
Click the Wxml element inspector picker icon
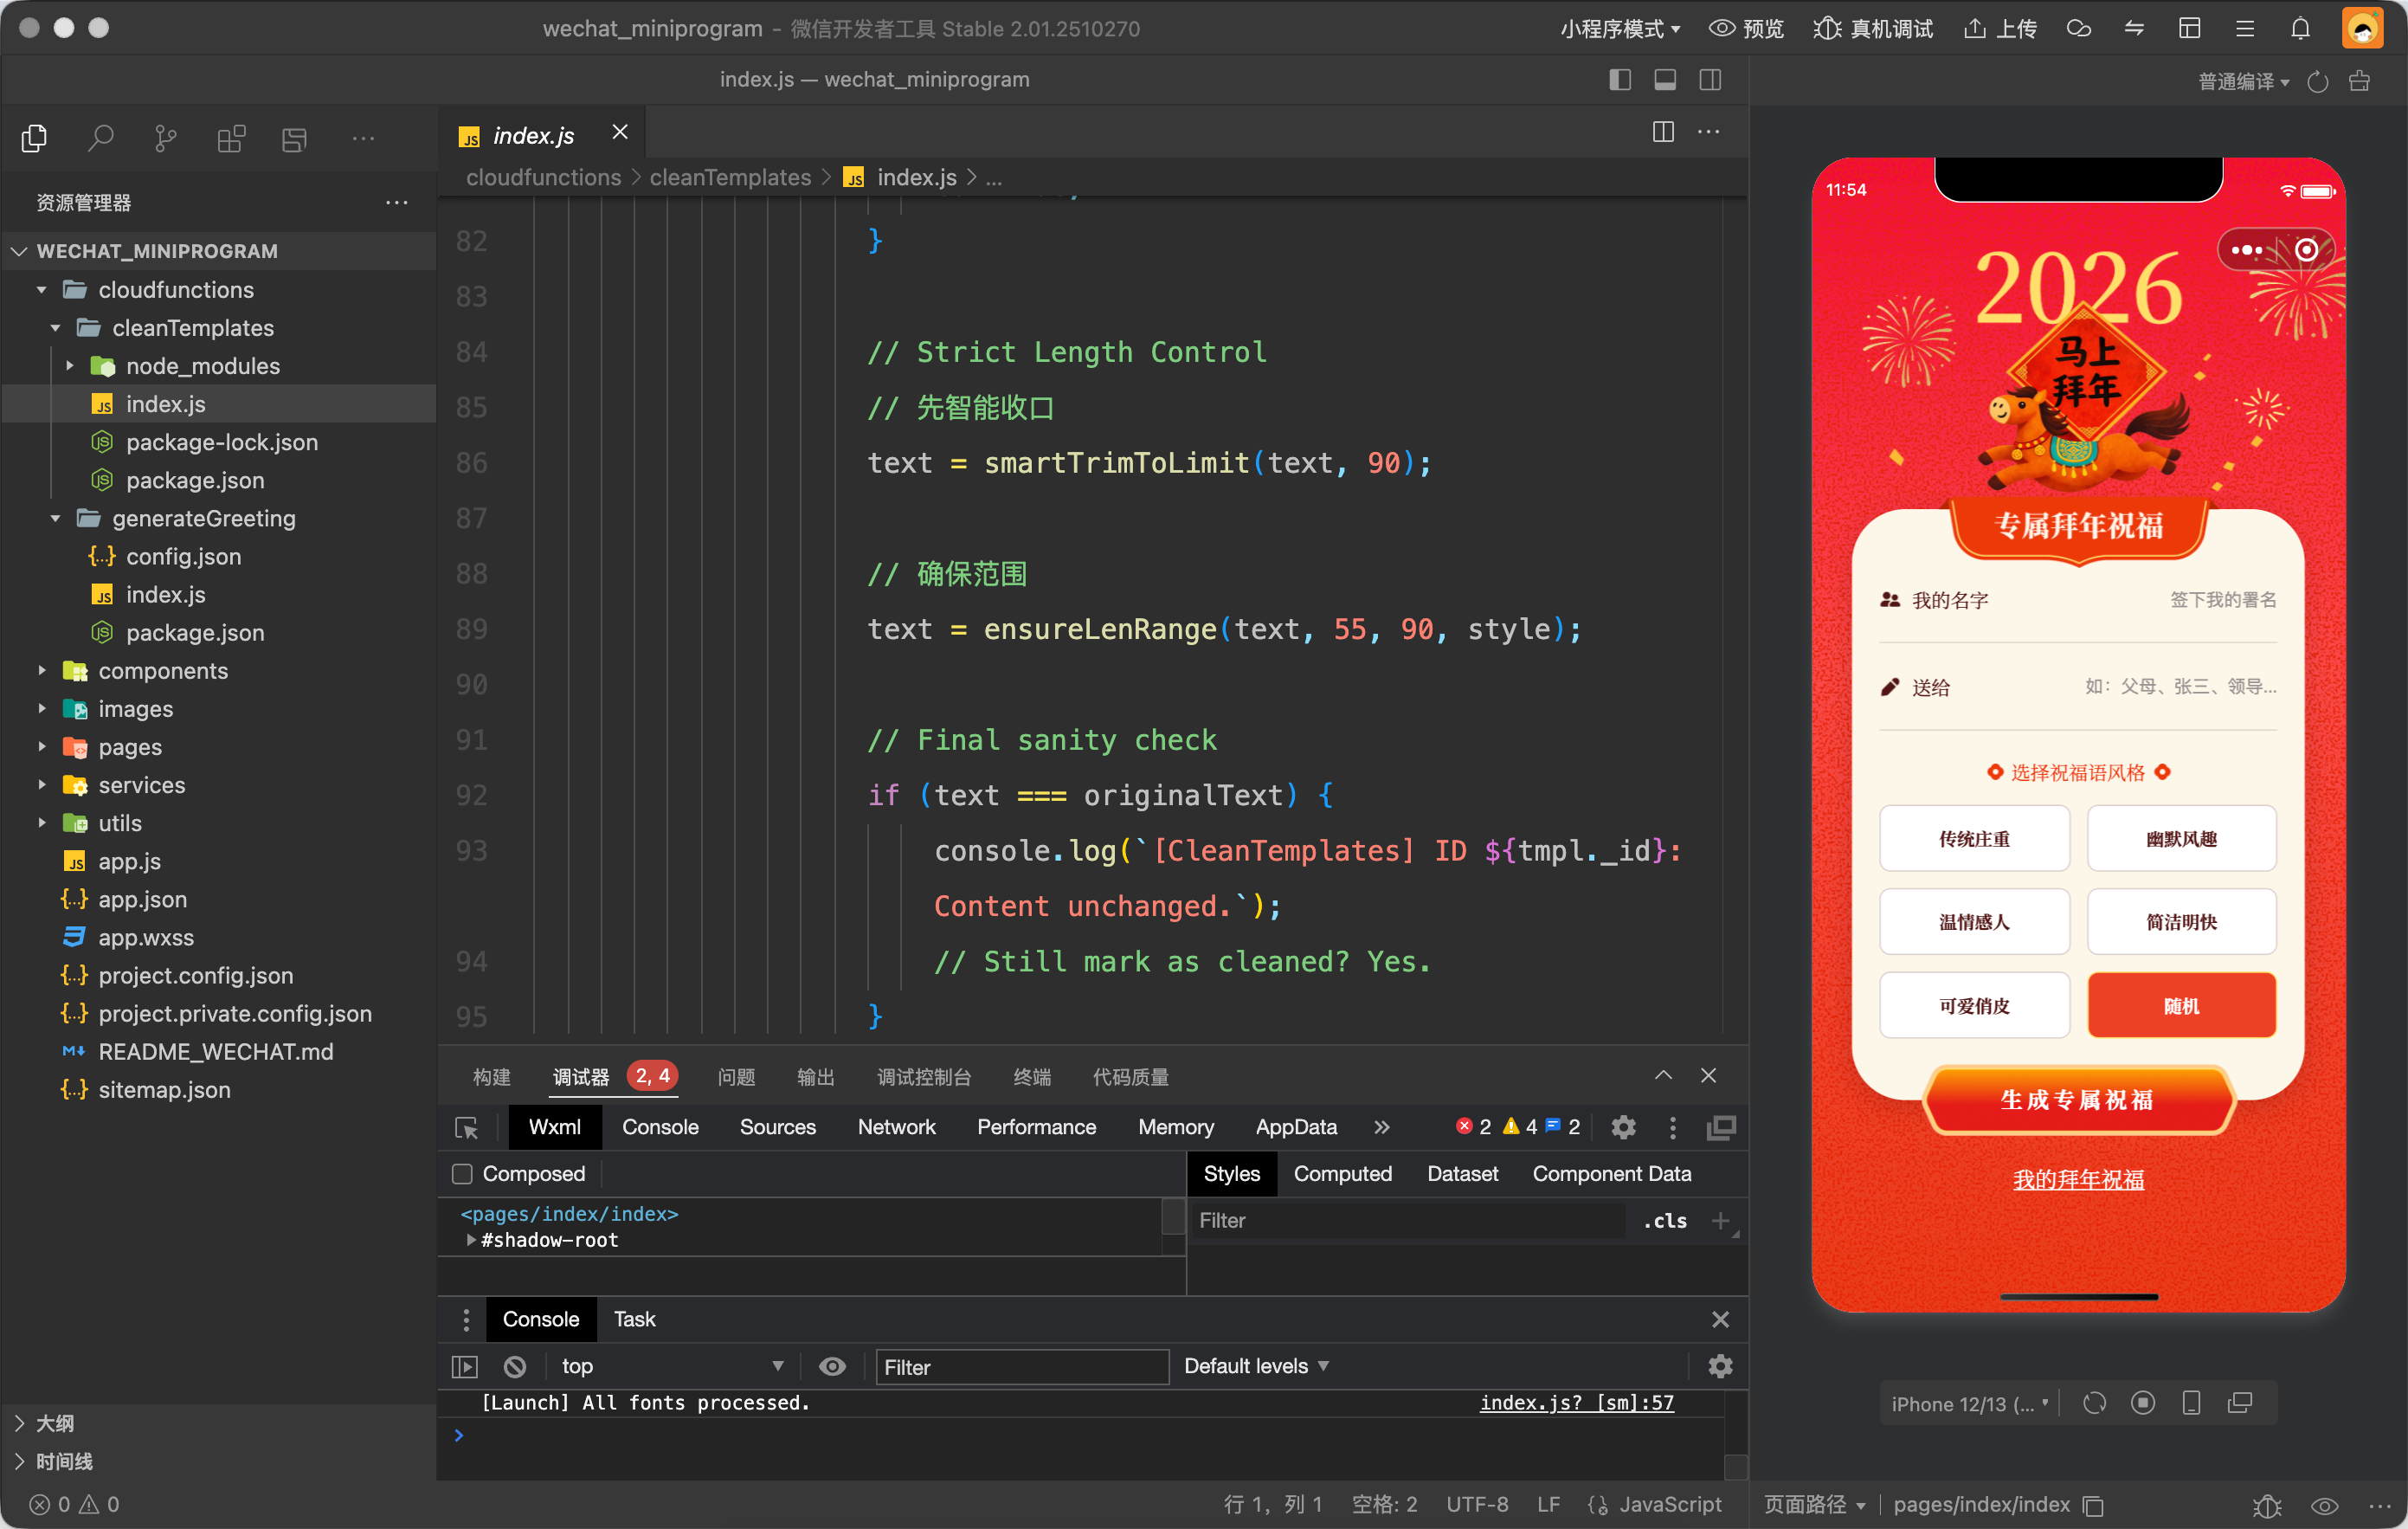[467, 1128]
